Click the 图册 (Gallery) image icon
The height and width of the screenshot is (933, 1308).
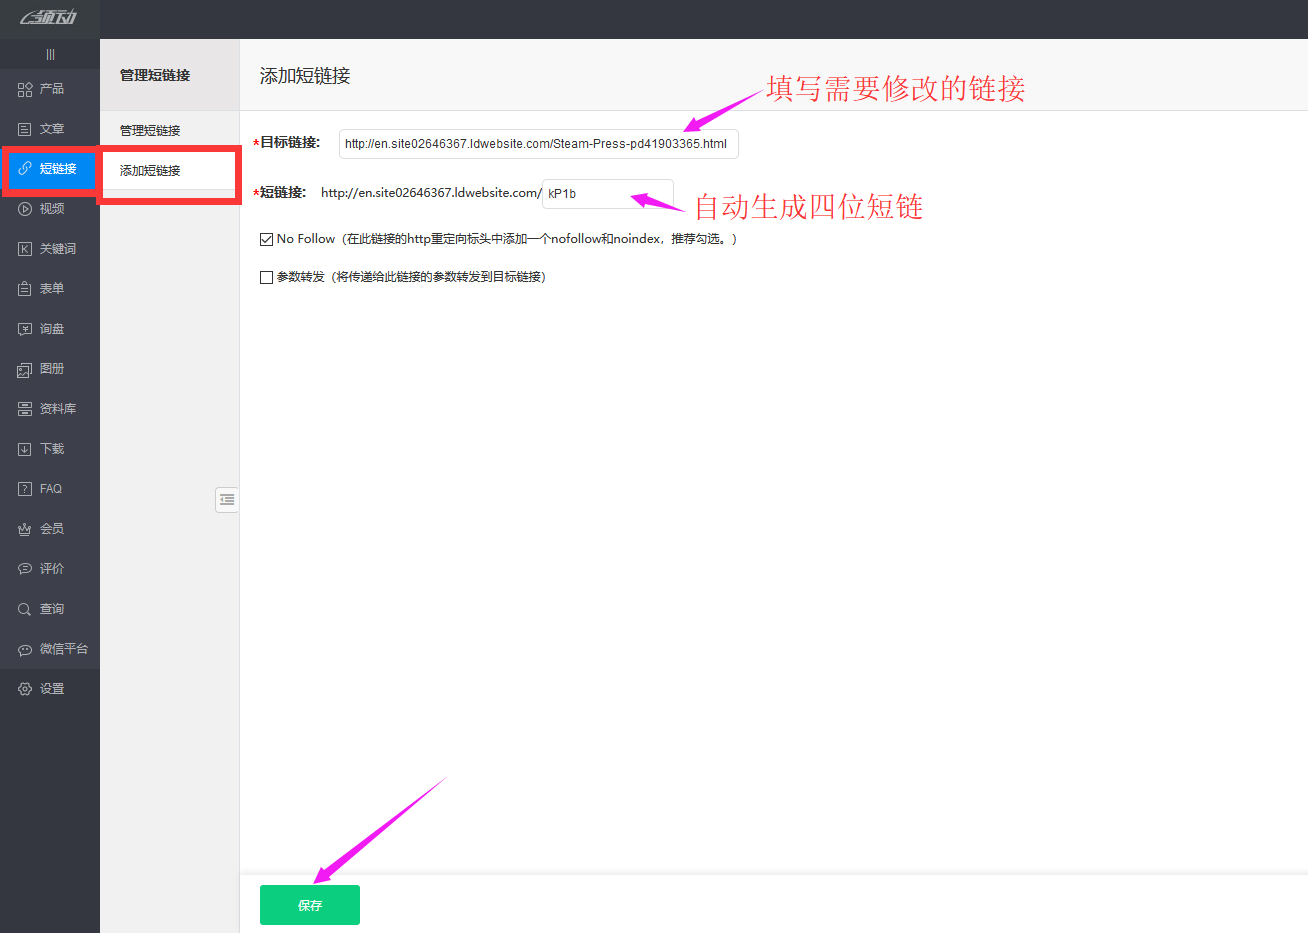click(25, 369)
